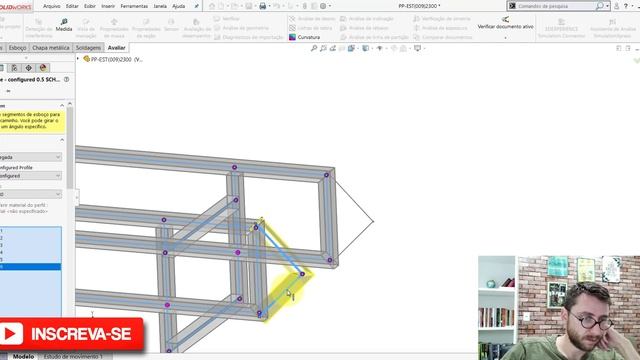Collapse the selections section chevron
This screenshot has width=640, height=360.
point(62,140)
